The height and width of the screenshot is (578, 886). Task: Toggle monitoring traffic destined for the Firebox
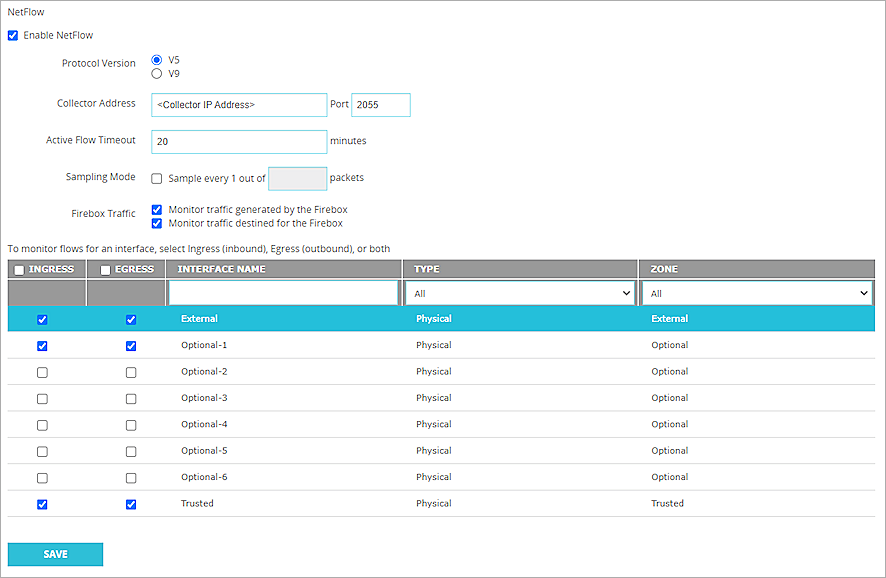[157, 223]
